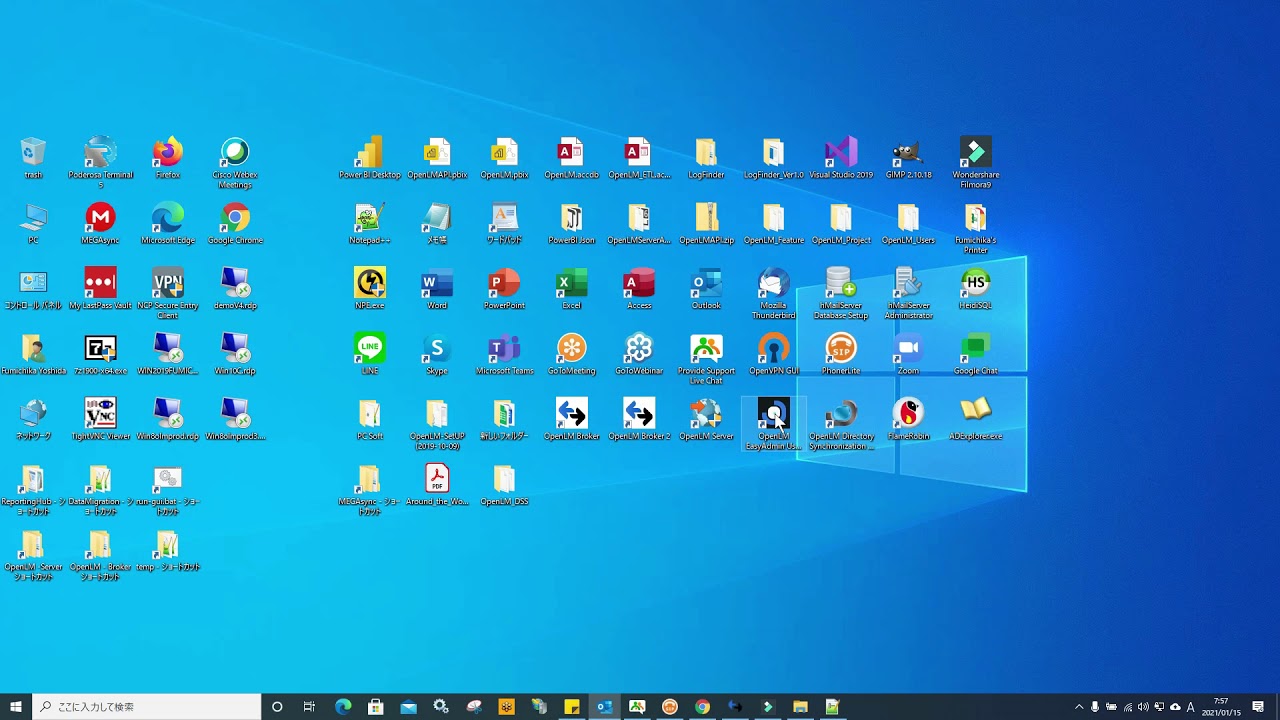Select the Zoom desktop shortcut

point(908,354)
